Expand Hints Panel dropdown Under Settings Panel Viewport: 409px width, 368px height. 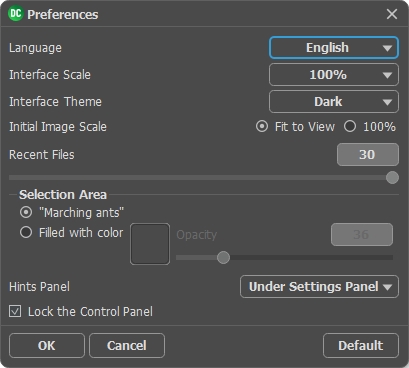click(319, 287)
